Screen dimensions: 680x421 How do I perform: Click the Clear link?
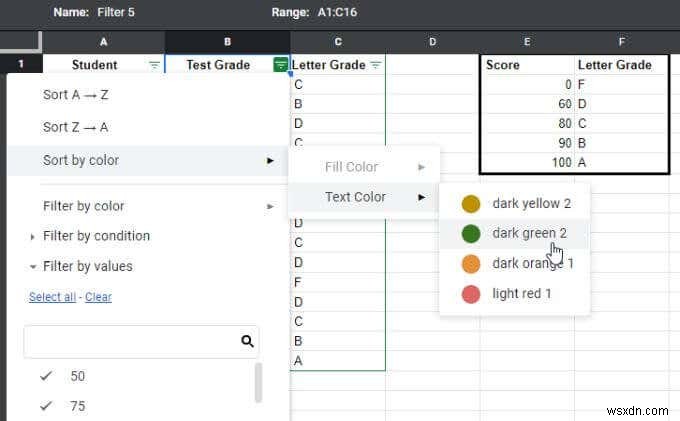(98, 297)
